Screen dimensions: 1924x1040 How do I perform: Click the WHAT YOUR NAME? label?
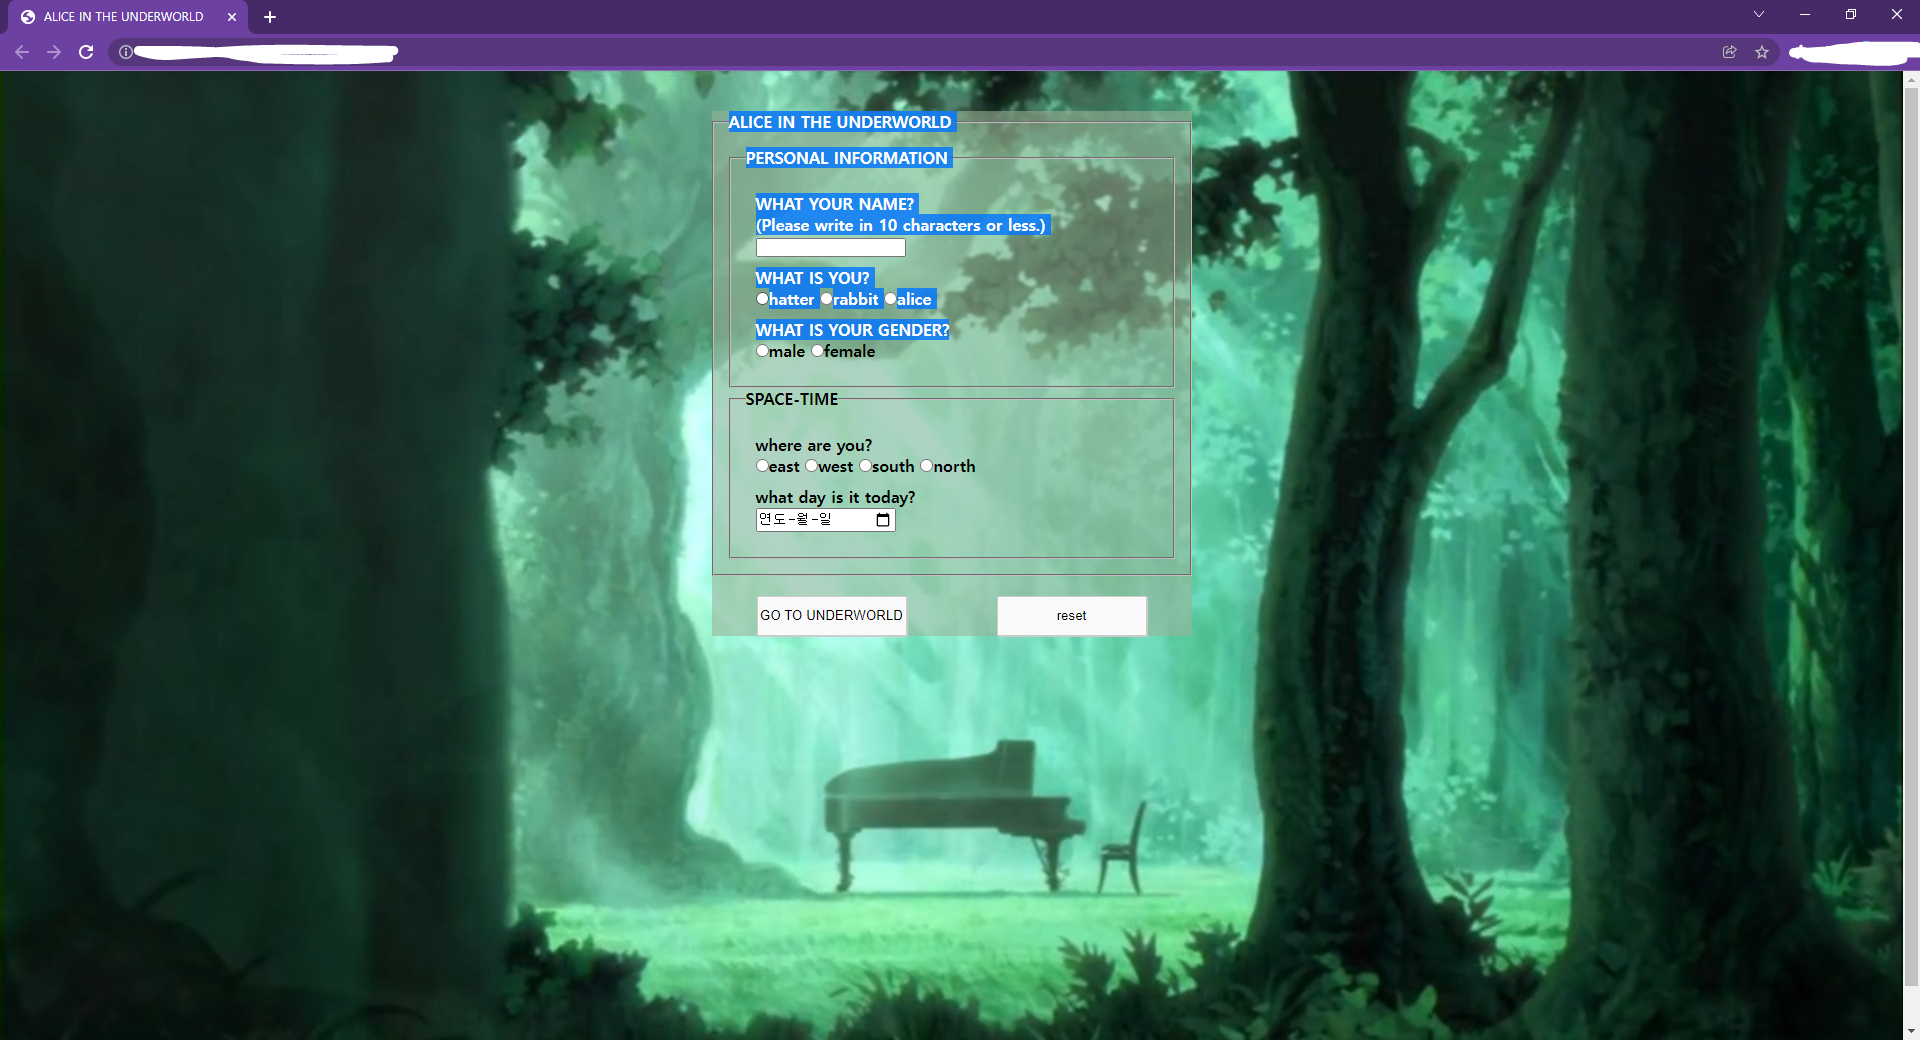[x=835, y=204]
